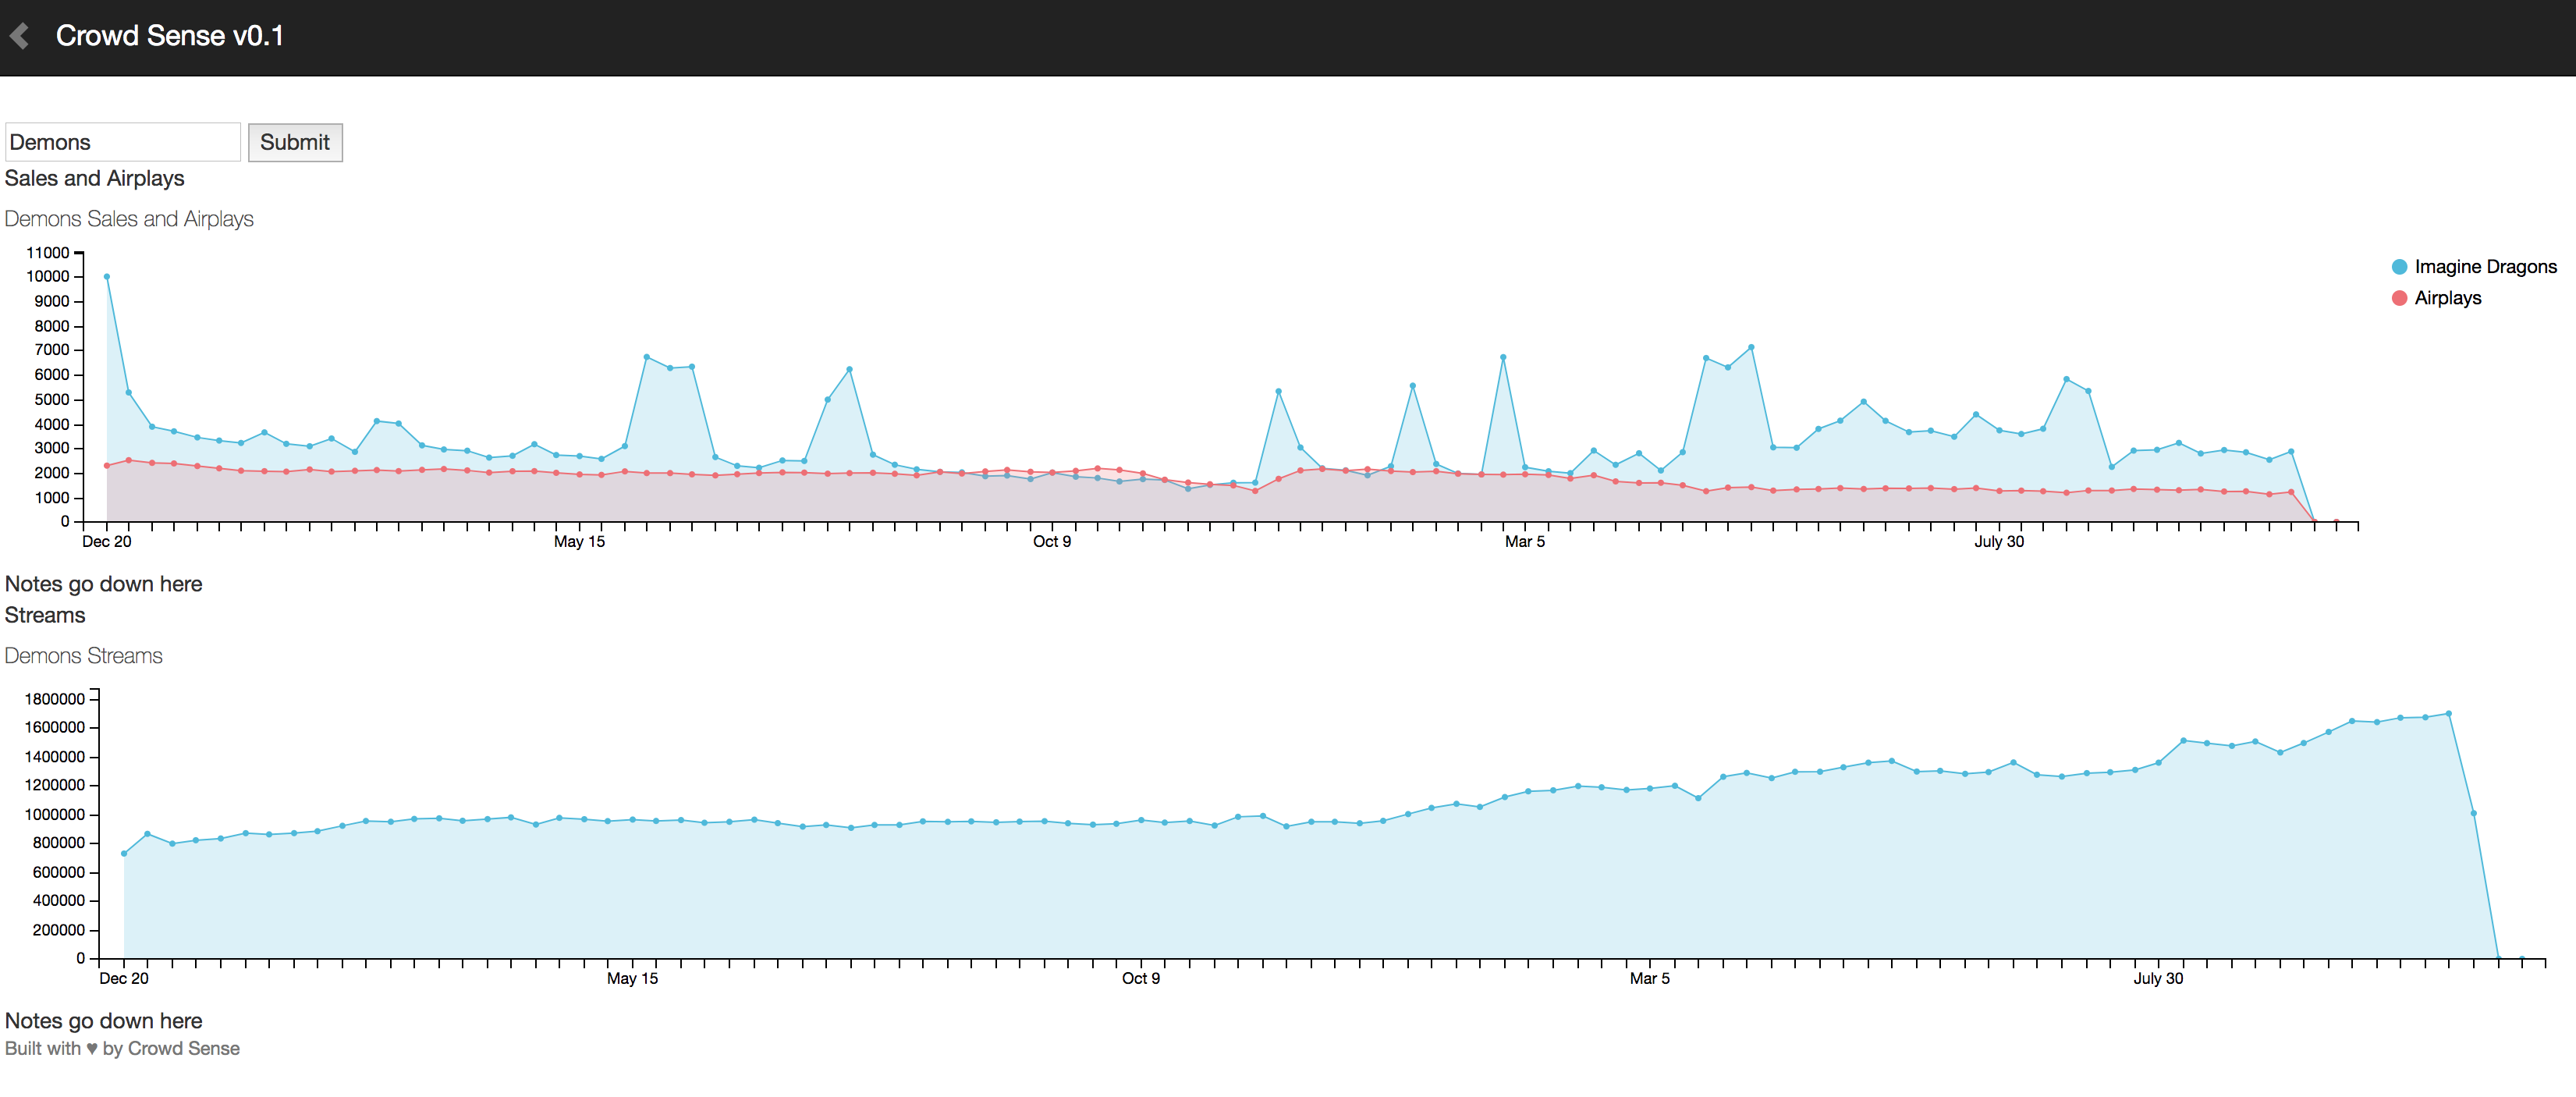2576x1097 pixels.
Task: Click the Oct 9 label on sales chart
Action: [1051, 542]
